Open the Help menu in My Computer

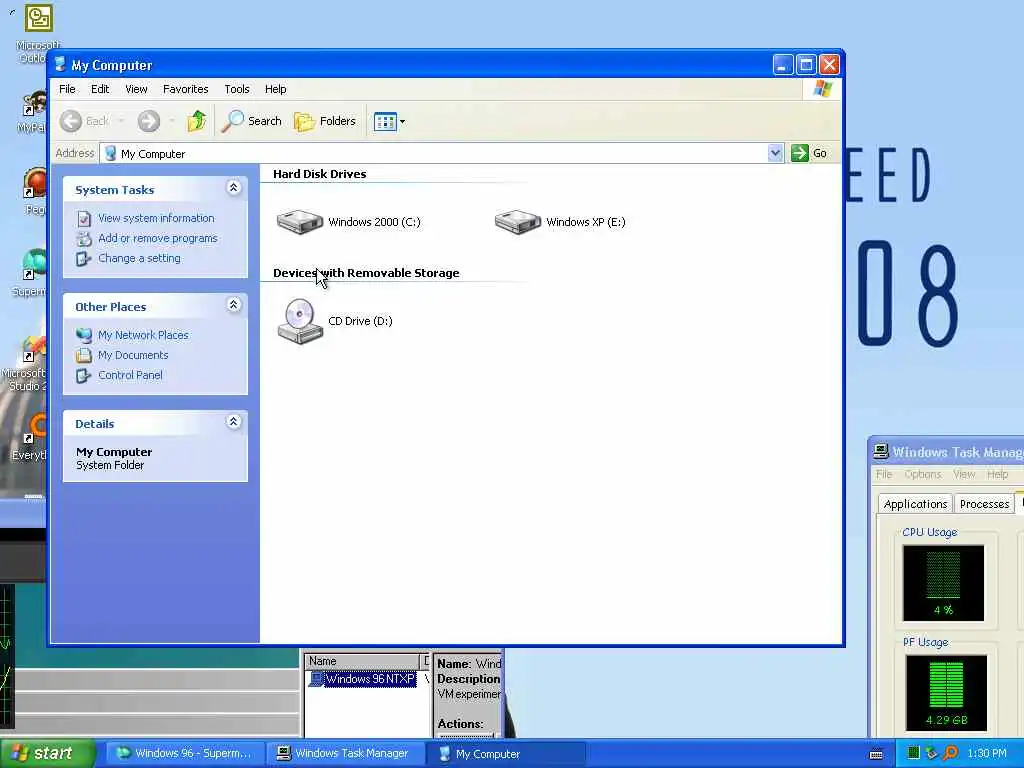(x=276, y=89)
